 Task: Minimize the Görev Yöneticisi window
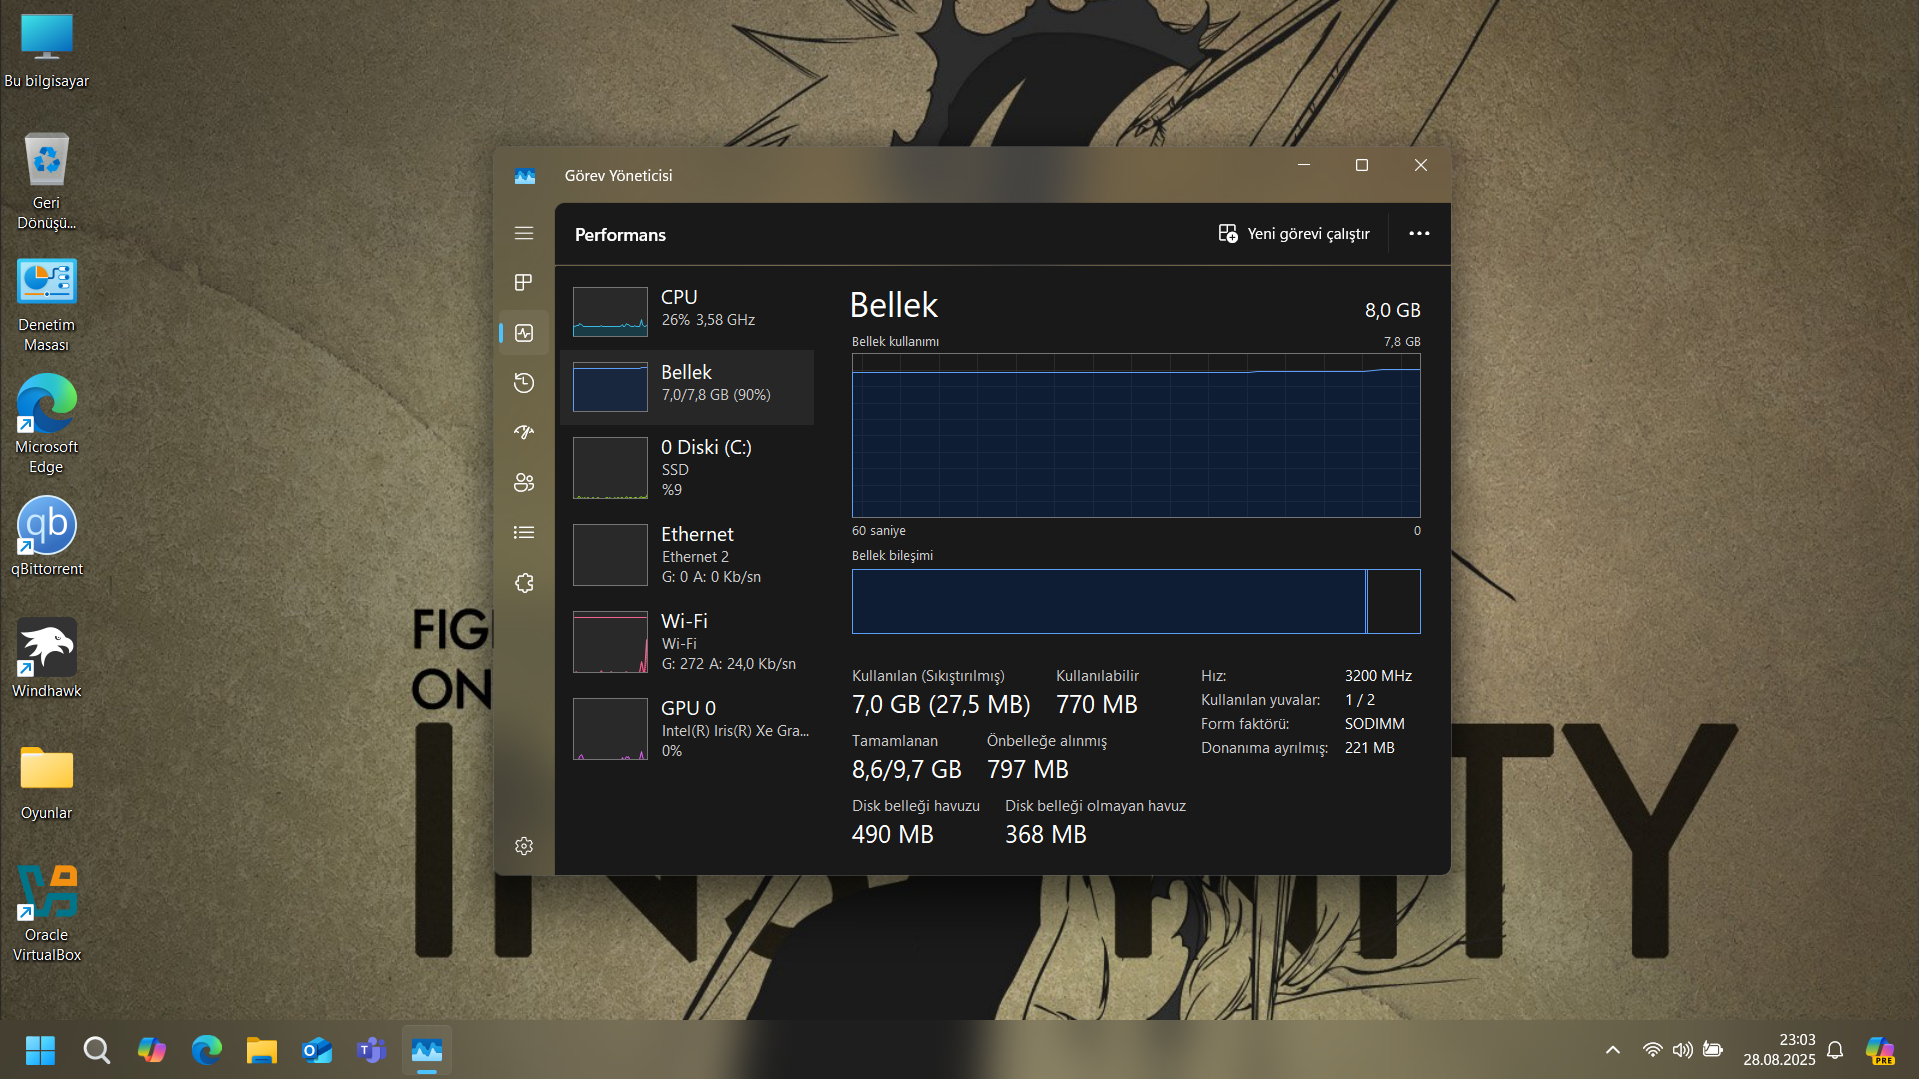[x=1304, y=166]
